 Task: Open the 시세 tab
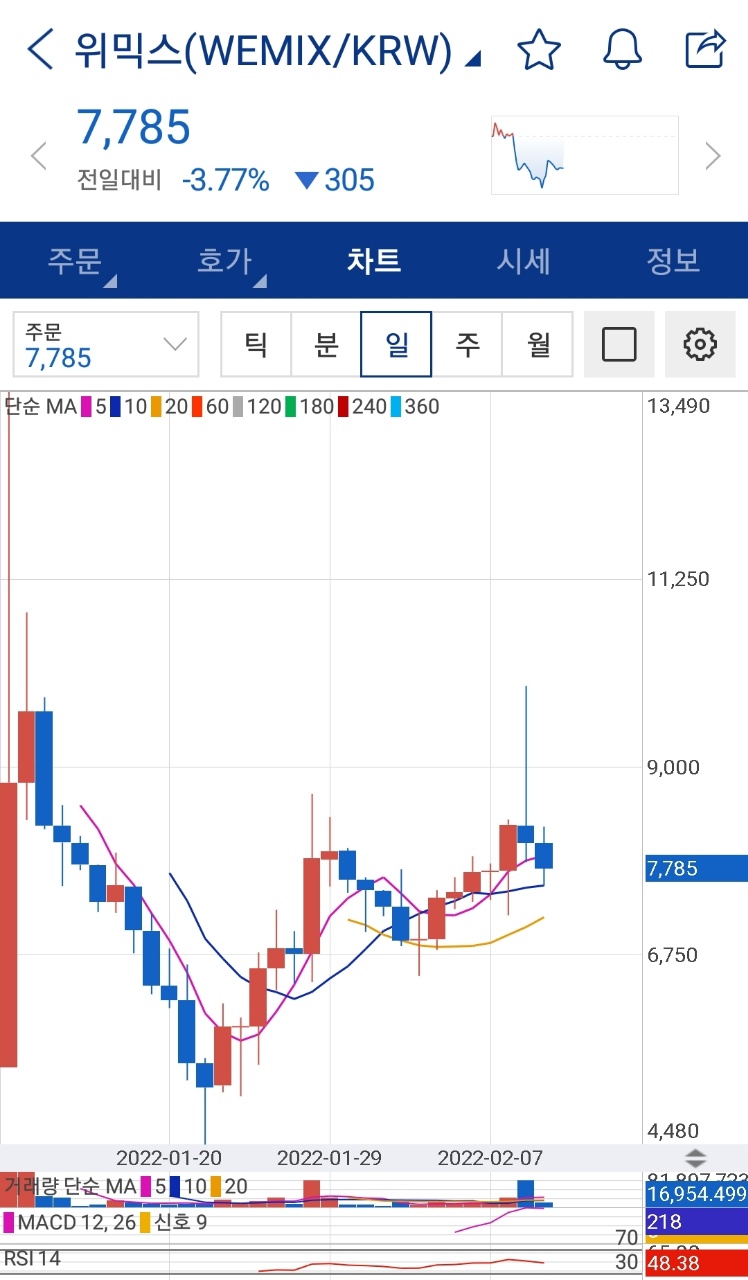[x=523, y=261]
